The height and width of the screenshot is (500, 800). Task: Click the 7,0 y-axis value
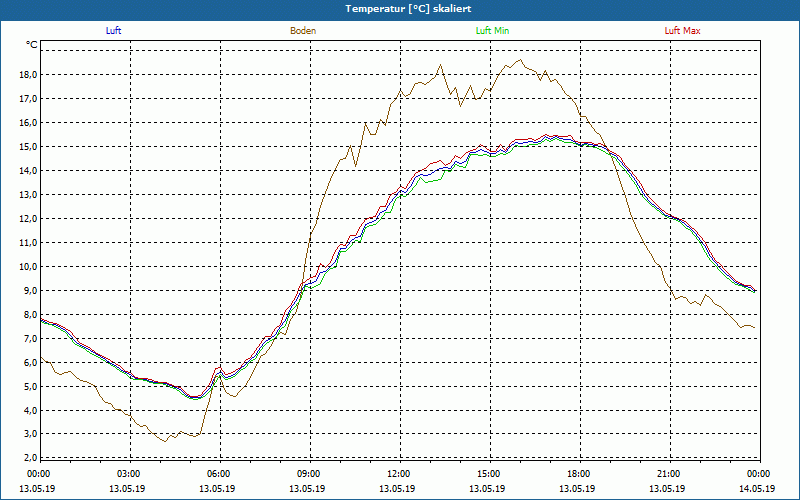pos(31,338)
